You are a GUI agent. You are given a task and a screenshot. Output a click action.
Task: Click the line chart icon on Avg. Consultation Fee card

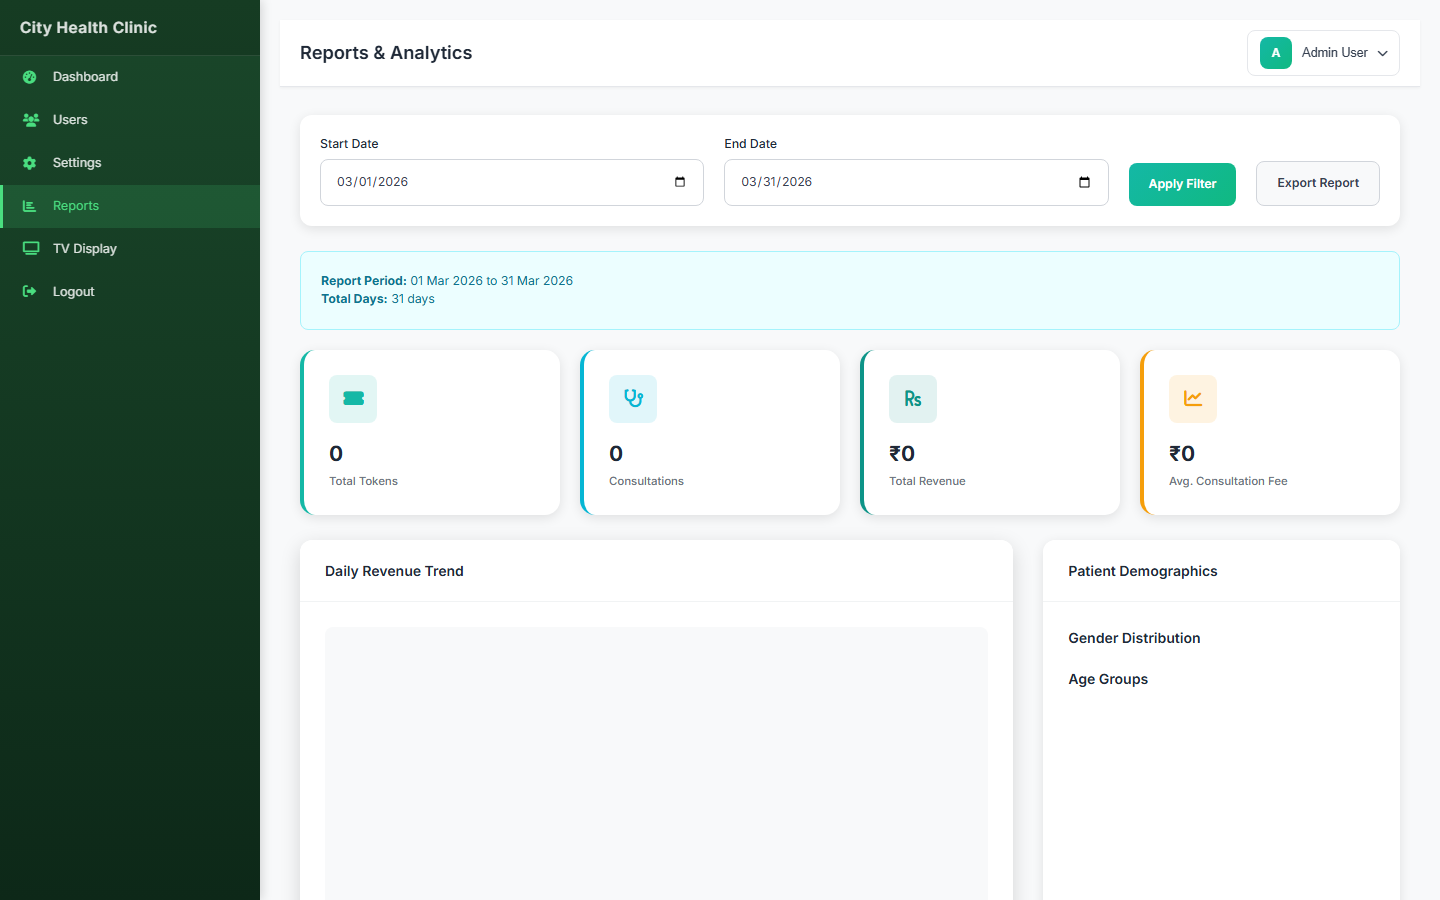[x=1193, y=398]
